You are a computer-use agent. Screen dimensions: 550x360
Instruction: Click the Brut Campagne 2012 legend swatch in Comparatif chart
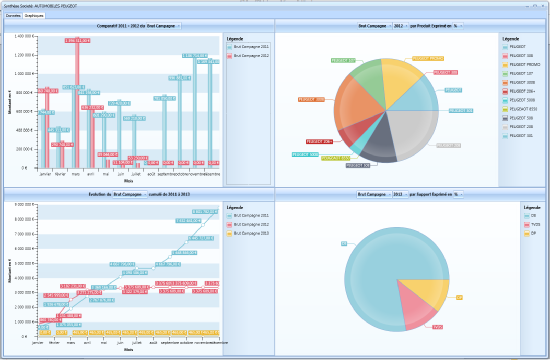pyautogui.click(x=230, y=56)
